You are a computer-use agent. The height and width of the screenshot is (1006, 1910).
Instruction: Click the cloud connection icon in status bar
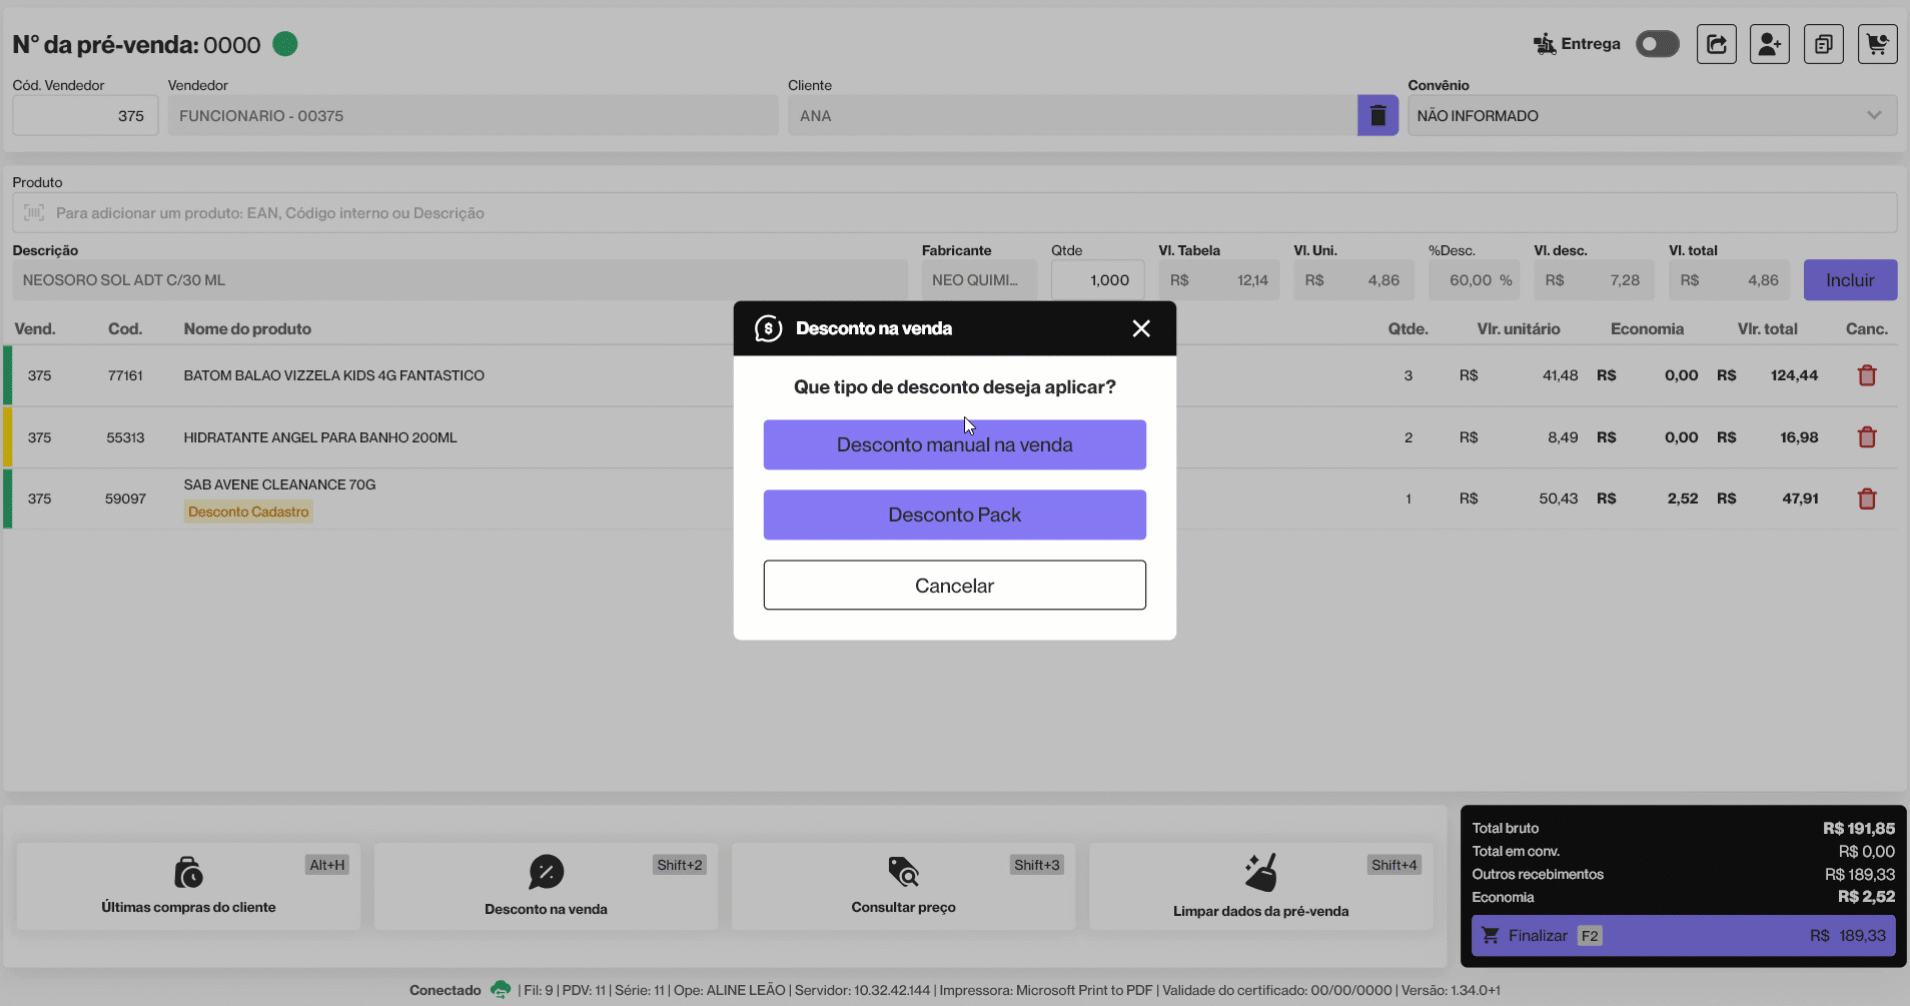pos(500,990)
